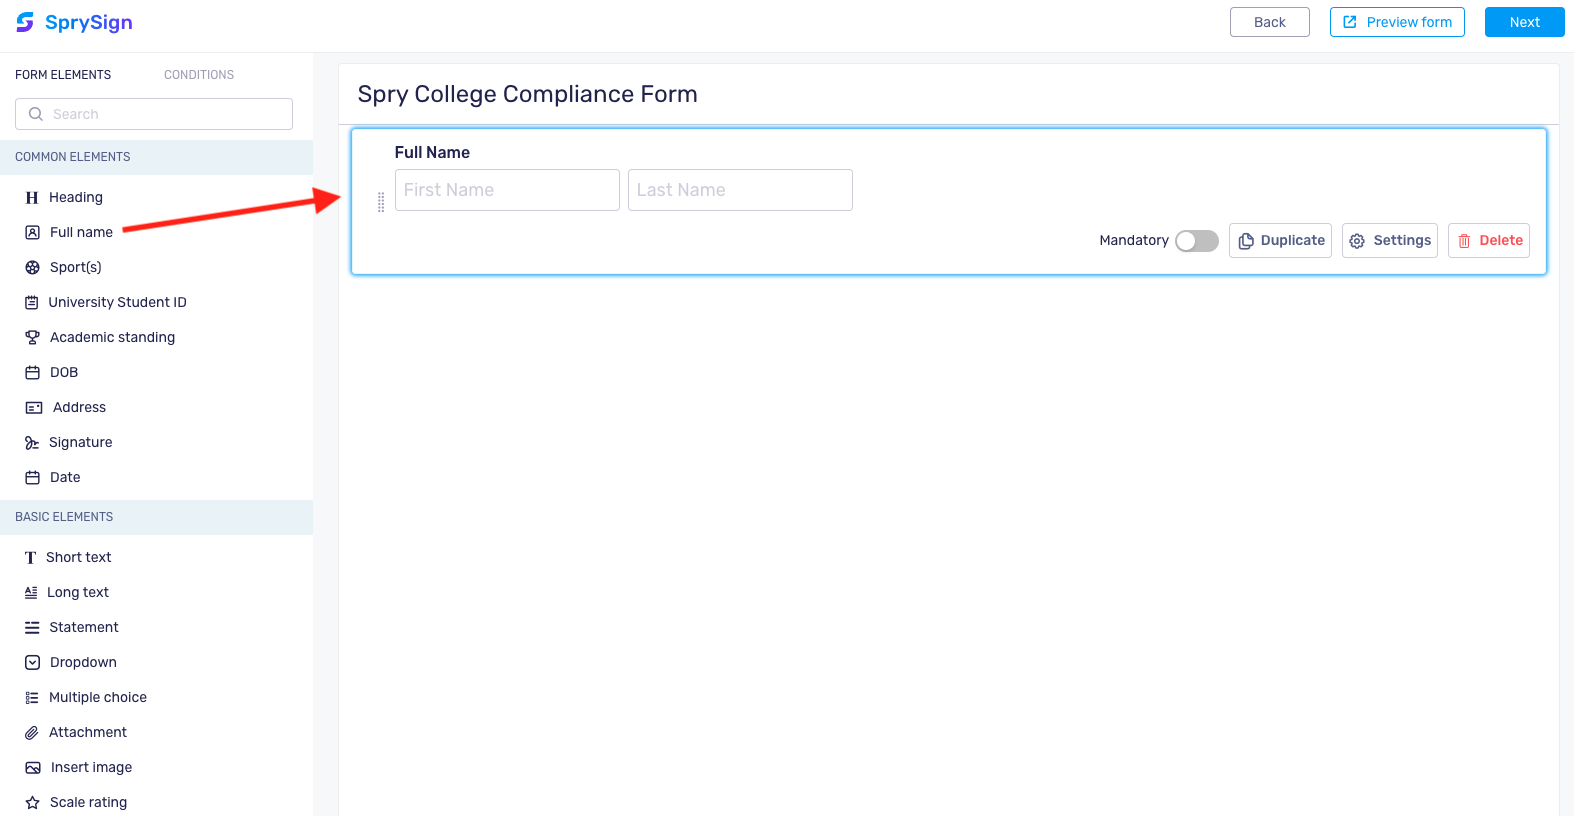Add a Scale rating element

pyautogui.click(x=87, y=801)
